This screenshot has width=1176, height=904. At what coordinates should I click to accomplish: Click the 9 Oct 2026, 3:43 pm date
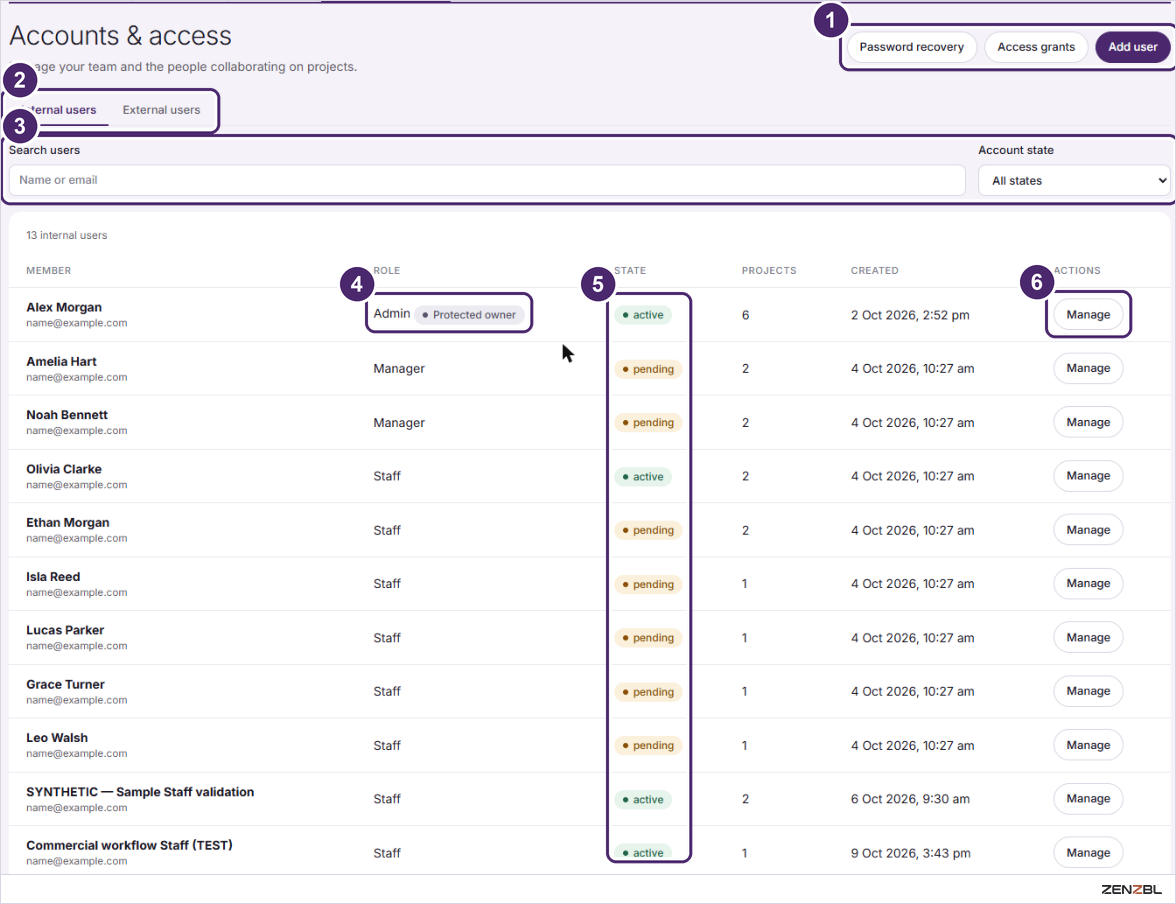coord(910,854)
